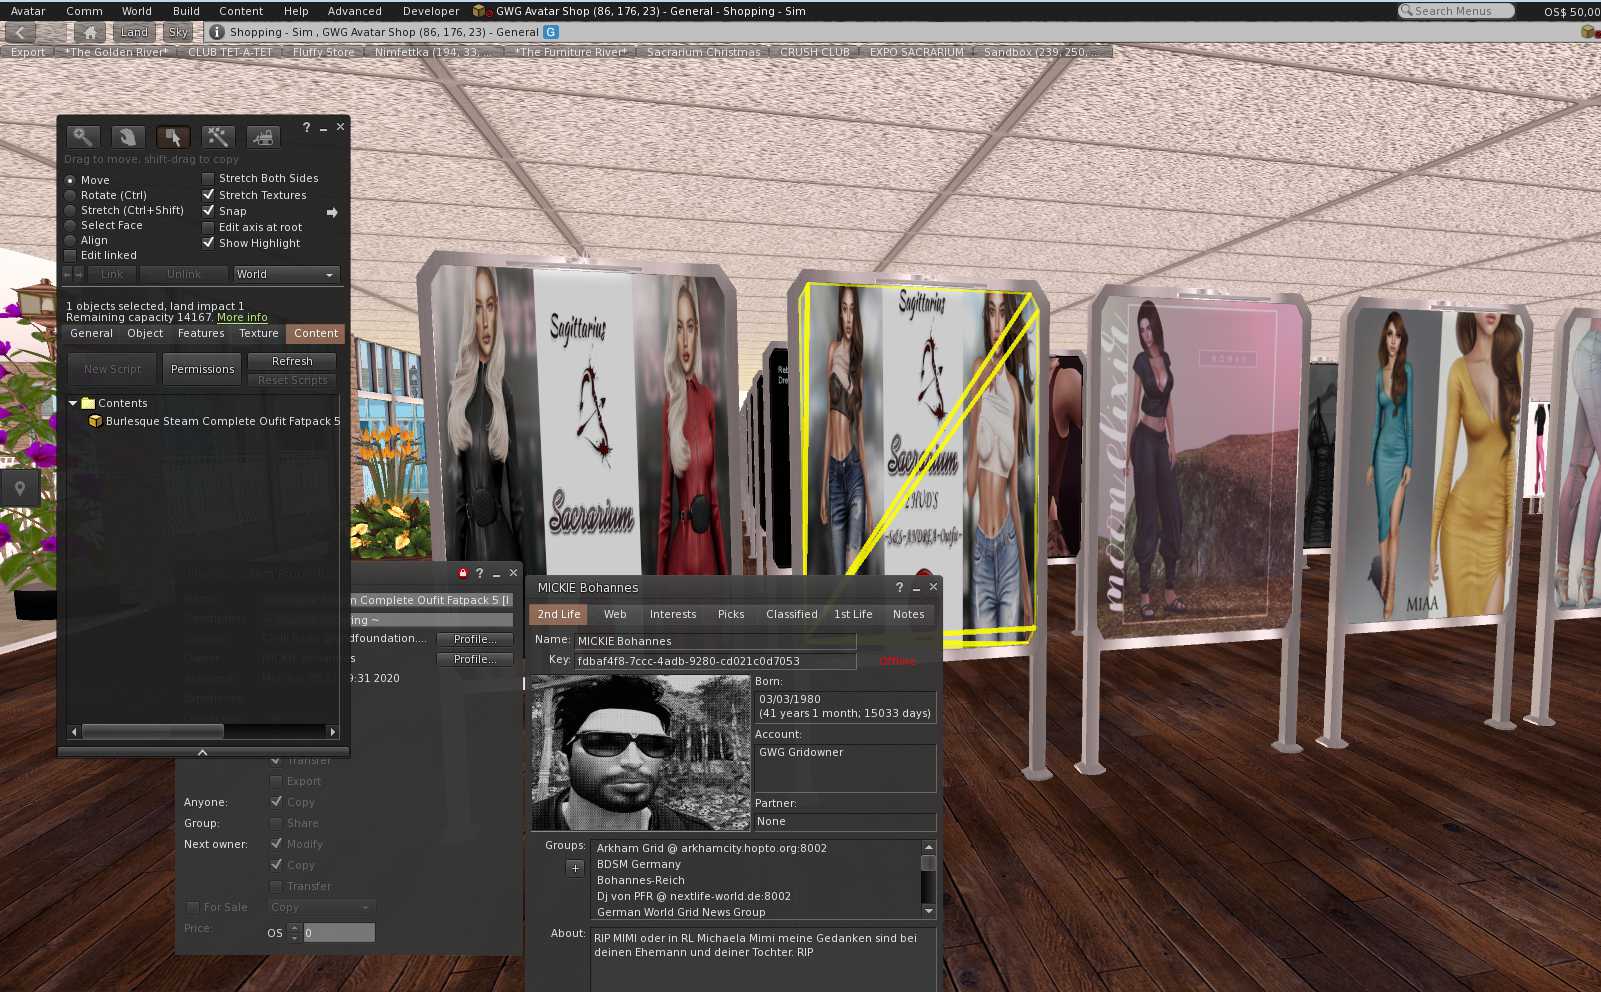Disable the Snap checkbox
Screen dimensions: 1601x992
click(208, 211)
